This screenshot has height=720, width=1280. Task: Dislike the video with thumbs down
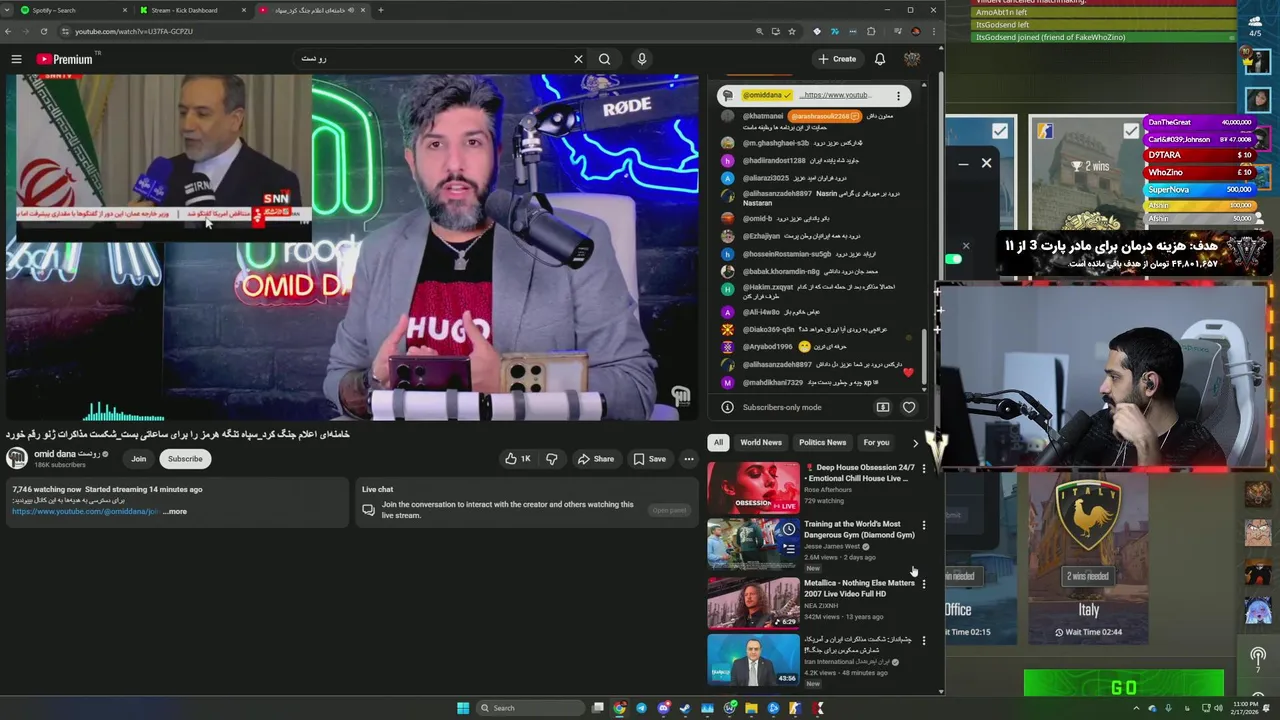pyautogui.click(x=552, y=459)
